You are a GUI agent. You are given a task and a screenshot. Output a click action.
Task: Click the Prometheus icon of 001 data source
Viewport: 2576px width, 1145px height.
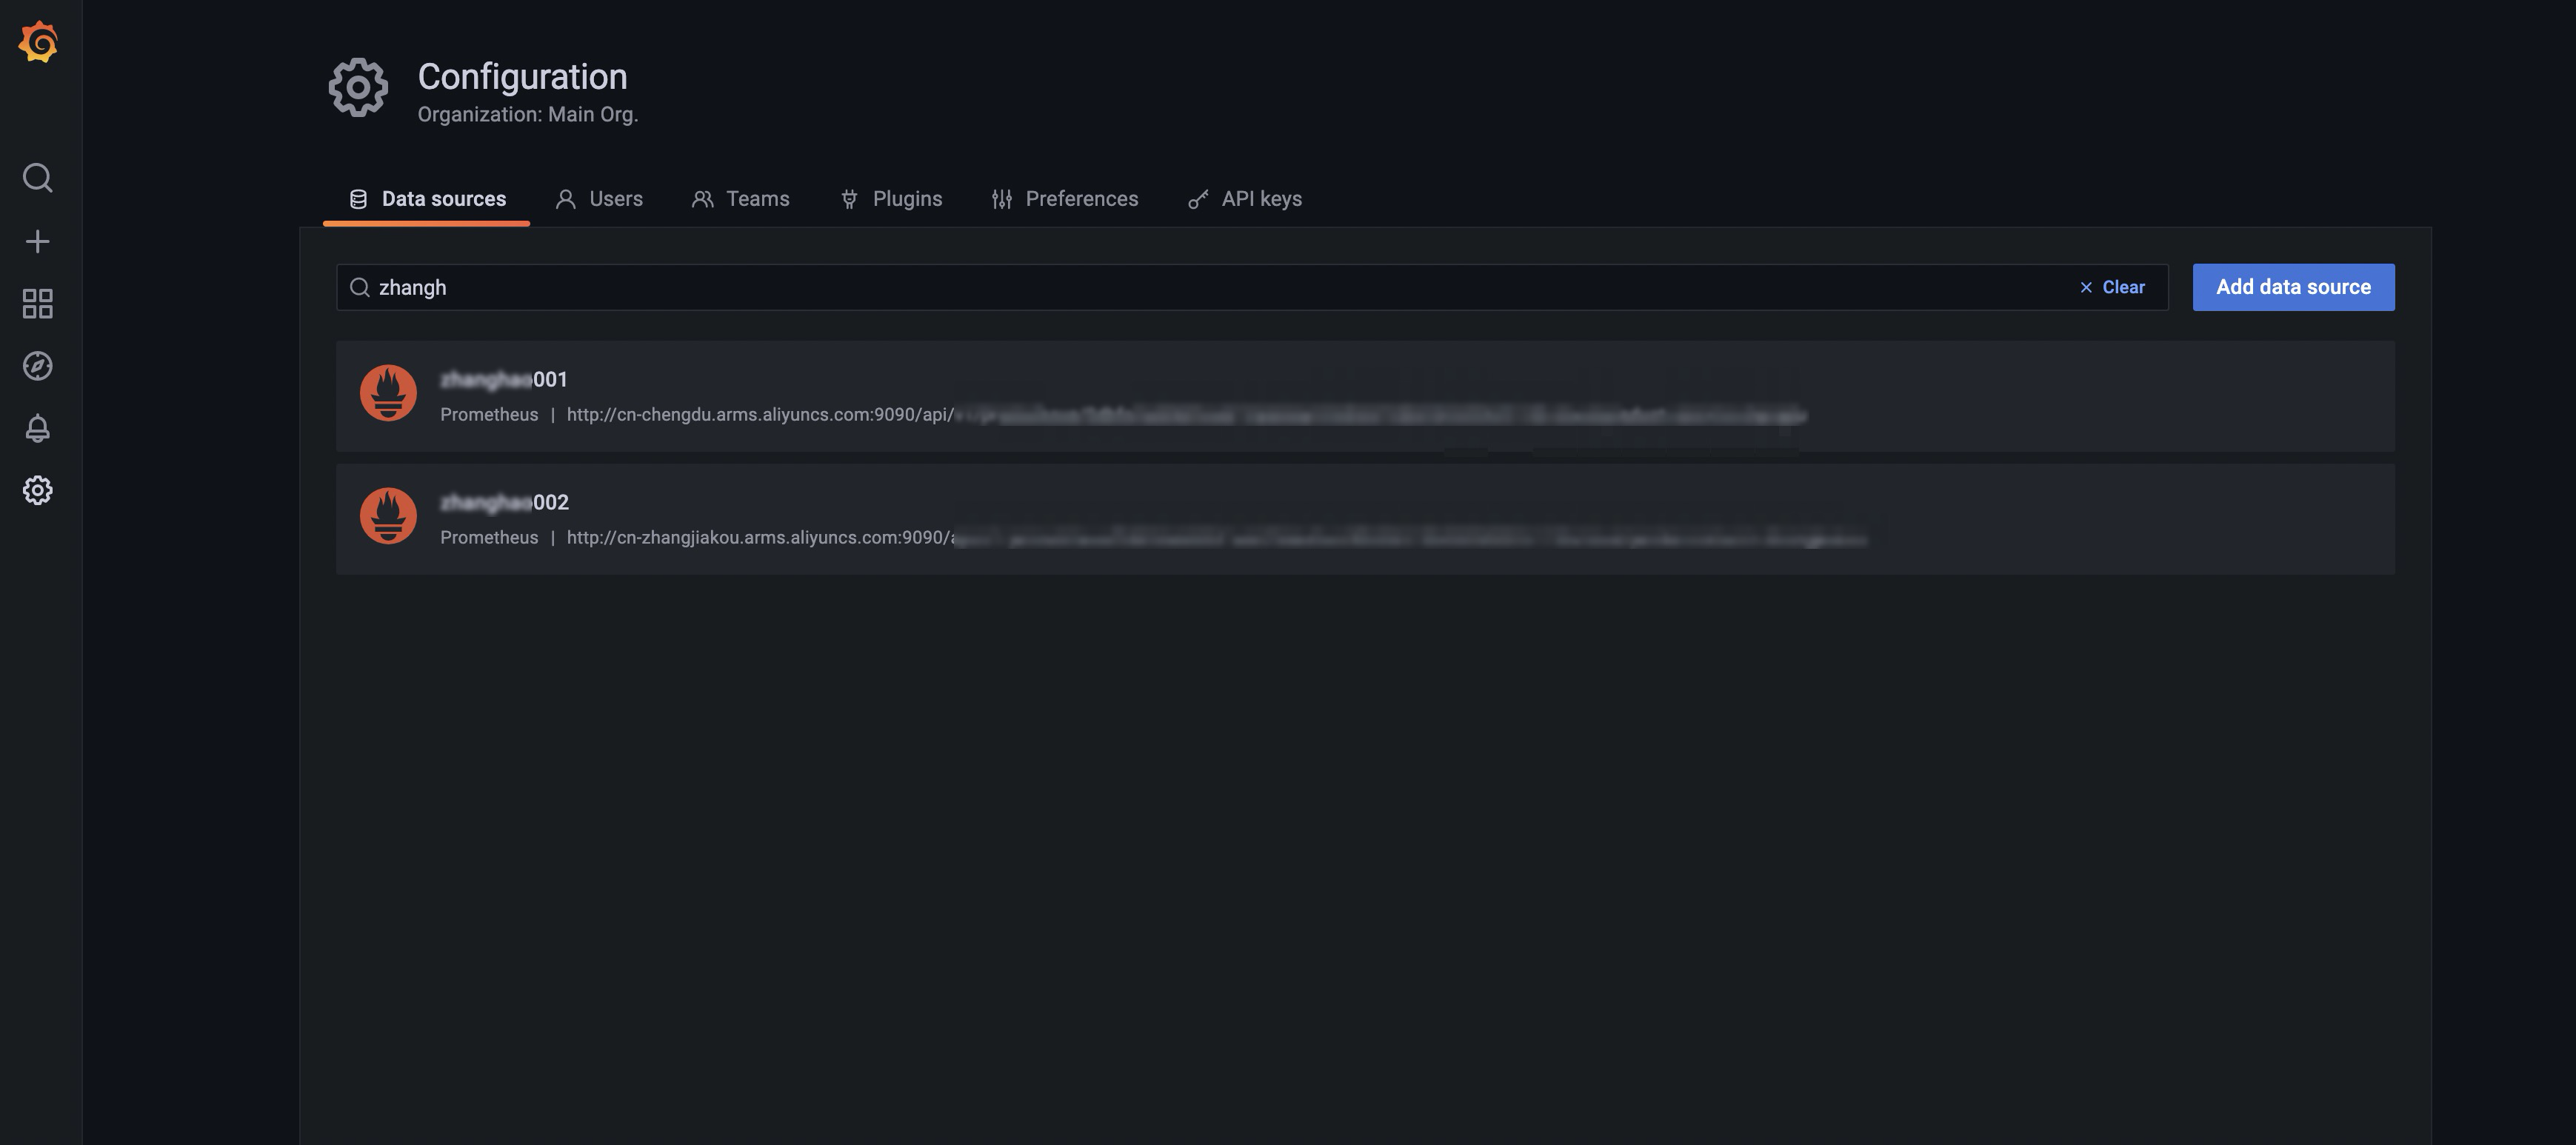[x=388, y=393]
